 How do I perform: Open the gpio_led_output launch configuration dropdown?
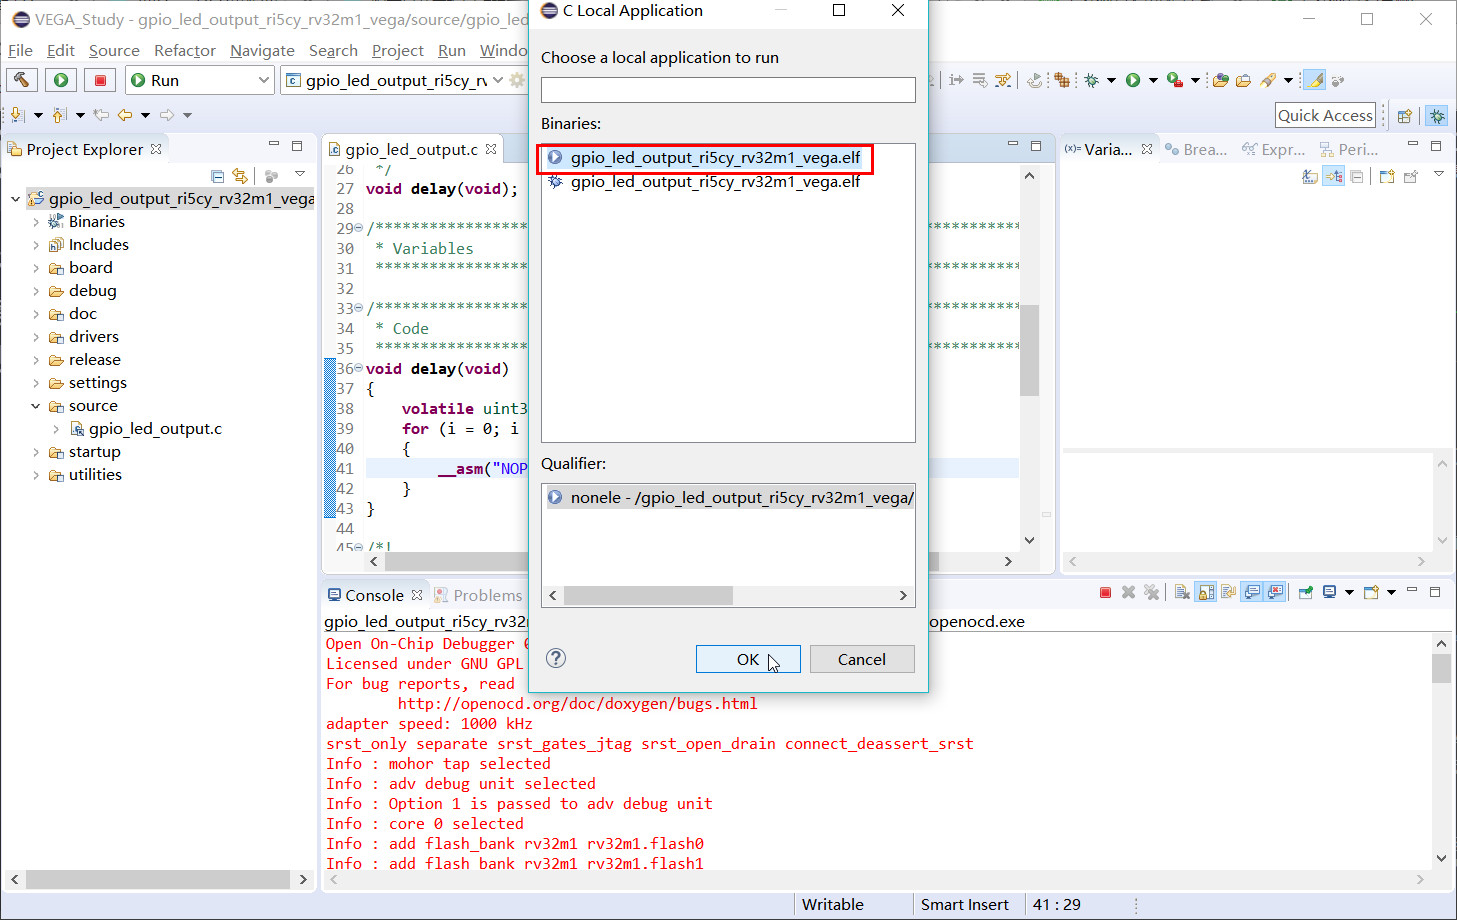click(498, 80)
